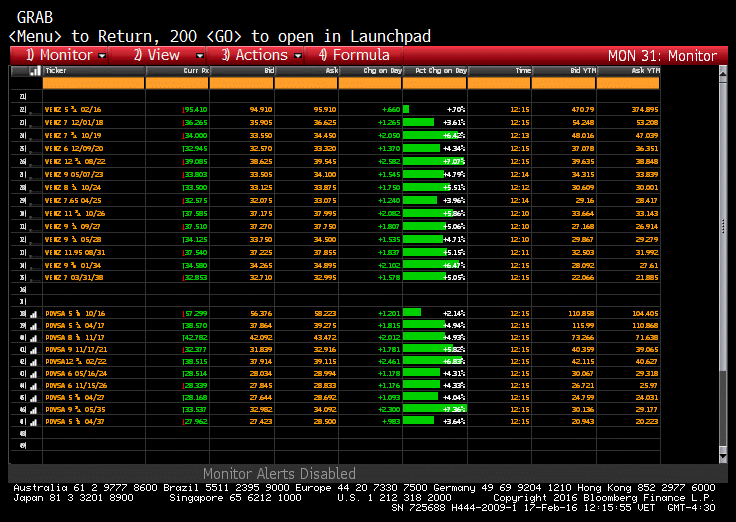
Task: Open the 3) Actions menu
Action: 255,55
